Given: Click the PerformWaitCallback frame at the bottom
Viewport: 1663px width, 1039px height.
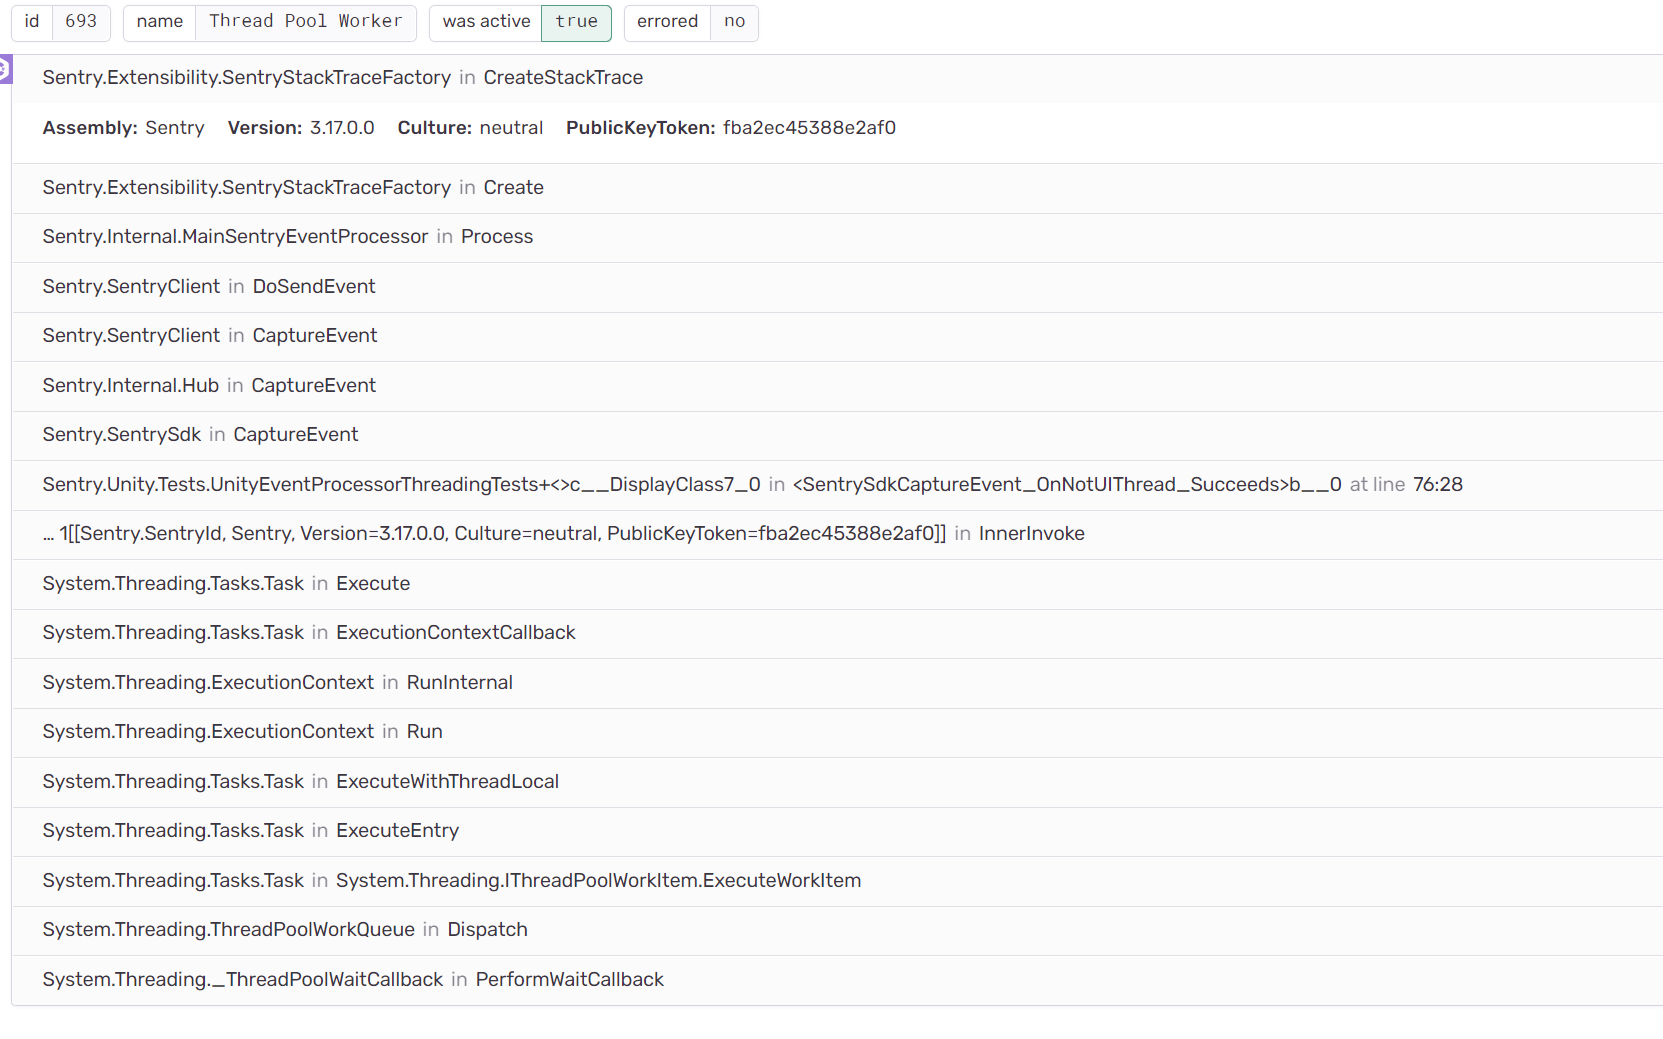Looking at the screenshot, I should (353, 980).
